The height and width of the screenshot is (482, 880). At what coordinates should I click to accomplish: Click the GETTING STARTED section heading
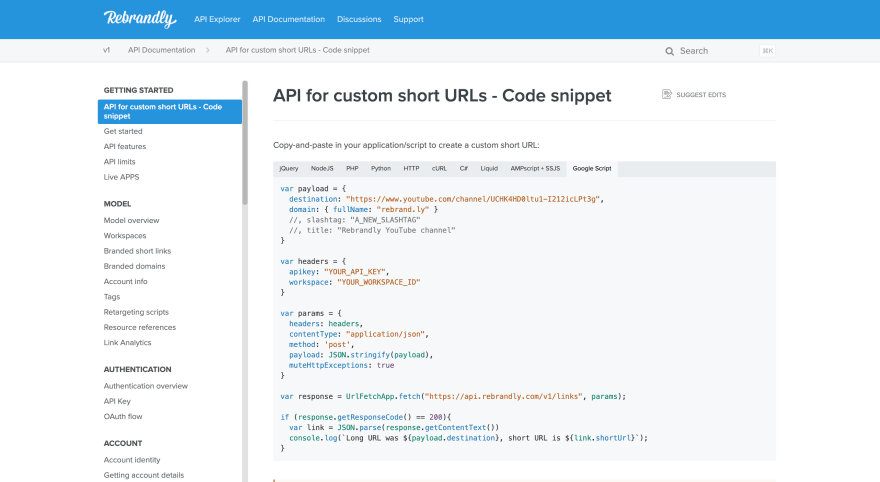[138, 90]
